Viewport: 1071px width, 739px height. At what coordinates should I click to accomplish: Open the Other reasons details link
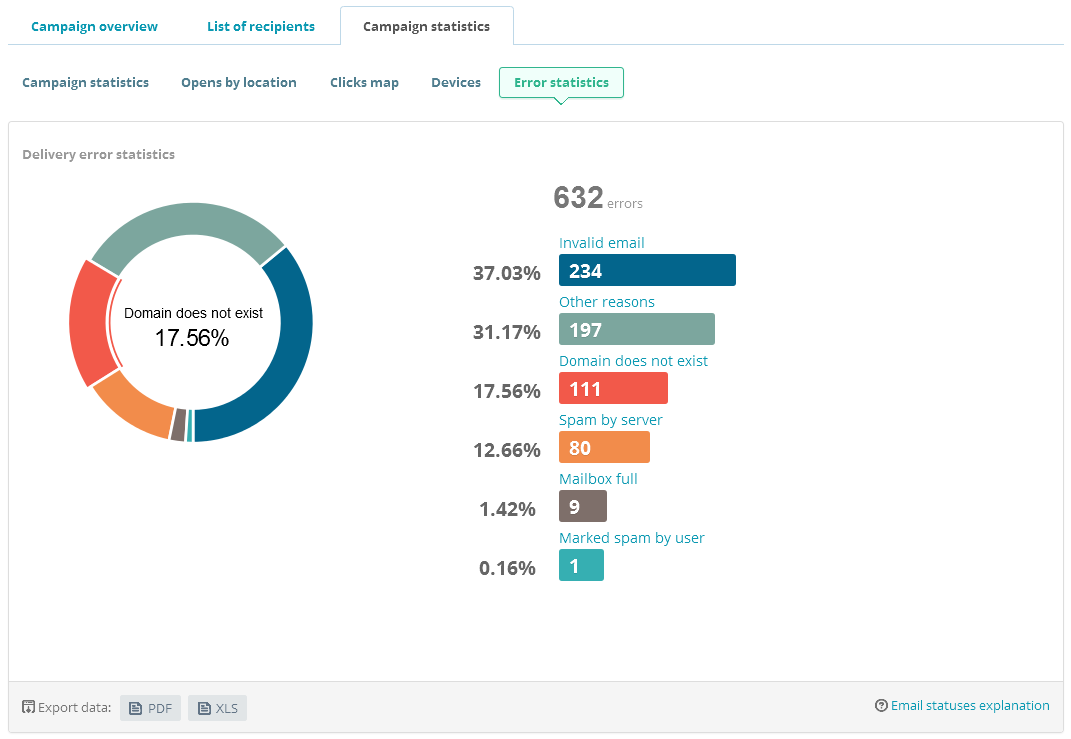tap(606, 301)
